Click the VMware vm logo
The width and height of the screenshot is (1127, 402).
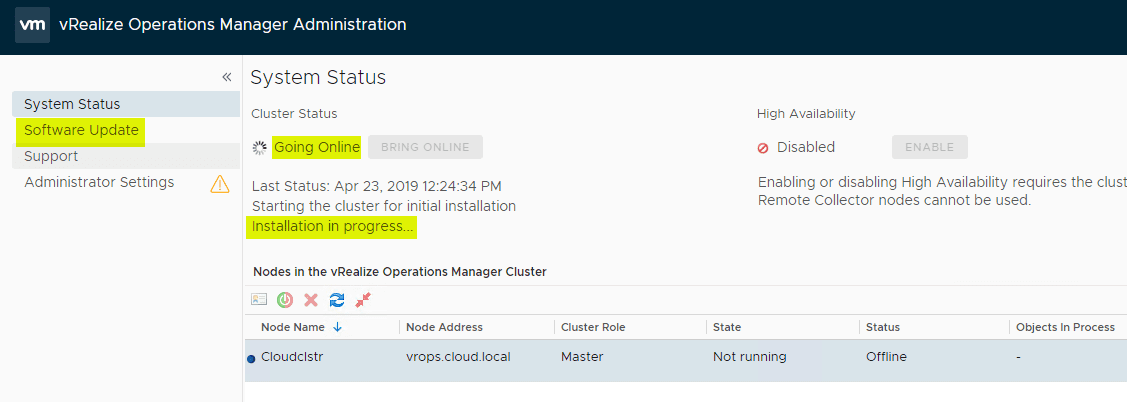(32, 24)
